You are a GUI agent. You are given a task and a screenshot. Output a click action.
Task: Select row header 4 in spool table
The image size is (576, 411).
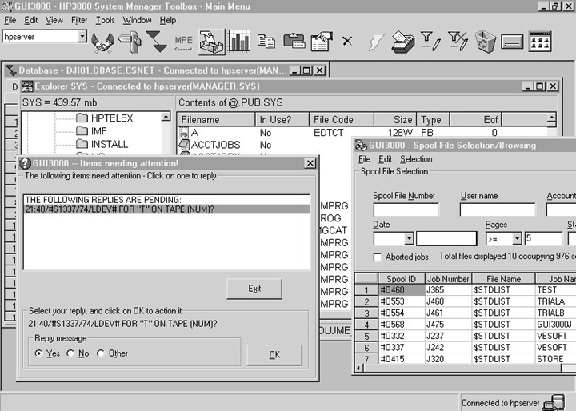(366, 325)
